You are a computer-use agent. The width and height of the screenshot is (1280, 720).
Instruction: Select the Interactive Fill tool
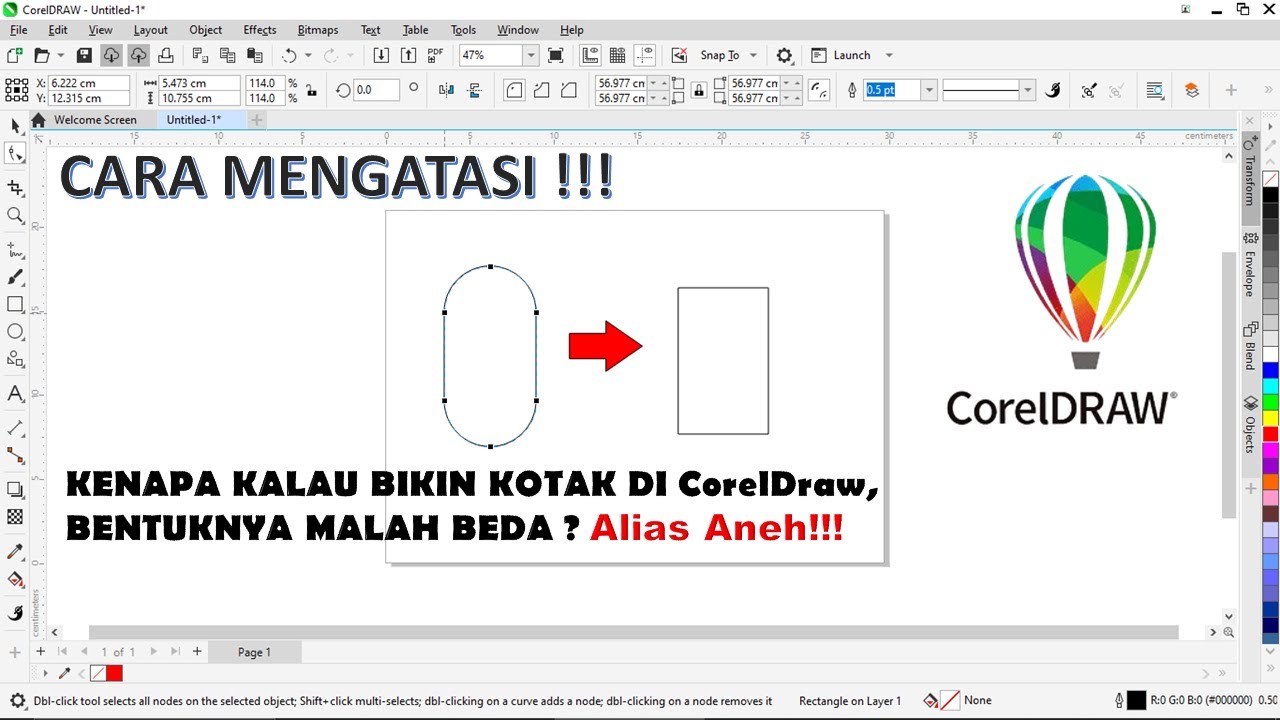pyautogui.click(x=15, y=578)
